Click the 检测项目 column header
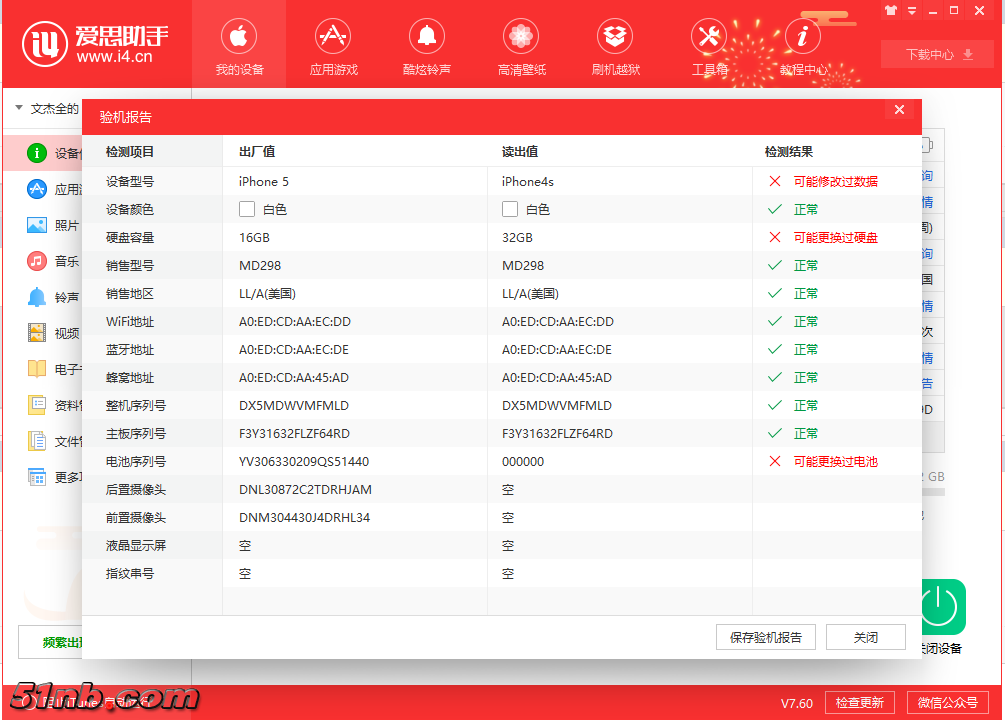Screen dimensions: 1005x720 pyautogui.click(x=130, y=152)
